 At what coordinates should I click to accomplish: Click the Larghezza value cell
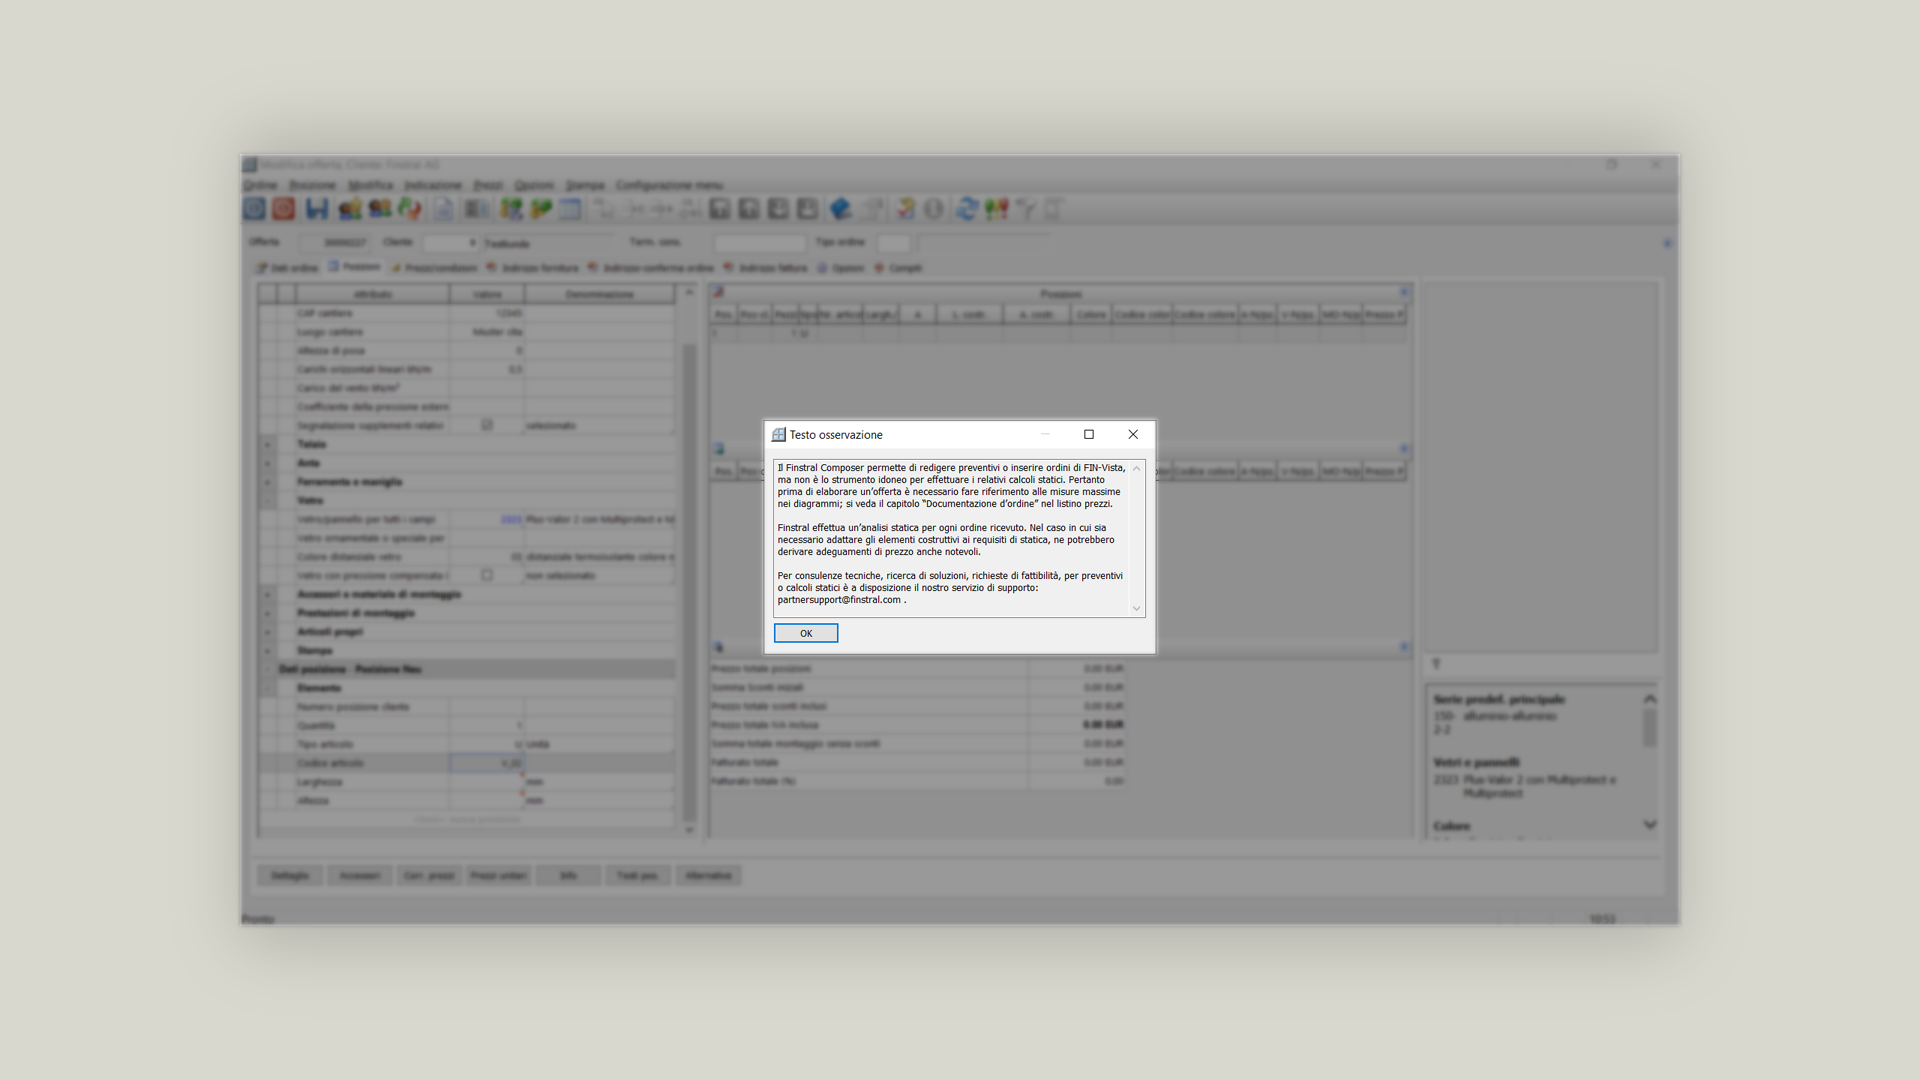pyautogui.click(x=486, y=782)
